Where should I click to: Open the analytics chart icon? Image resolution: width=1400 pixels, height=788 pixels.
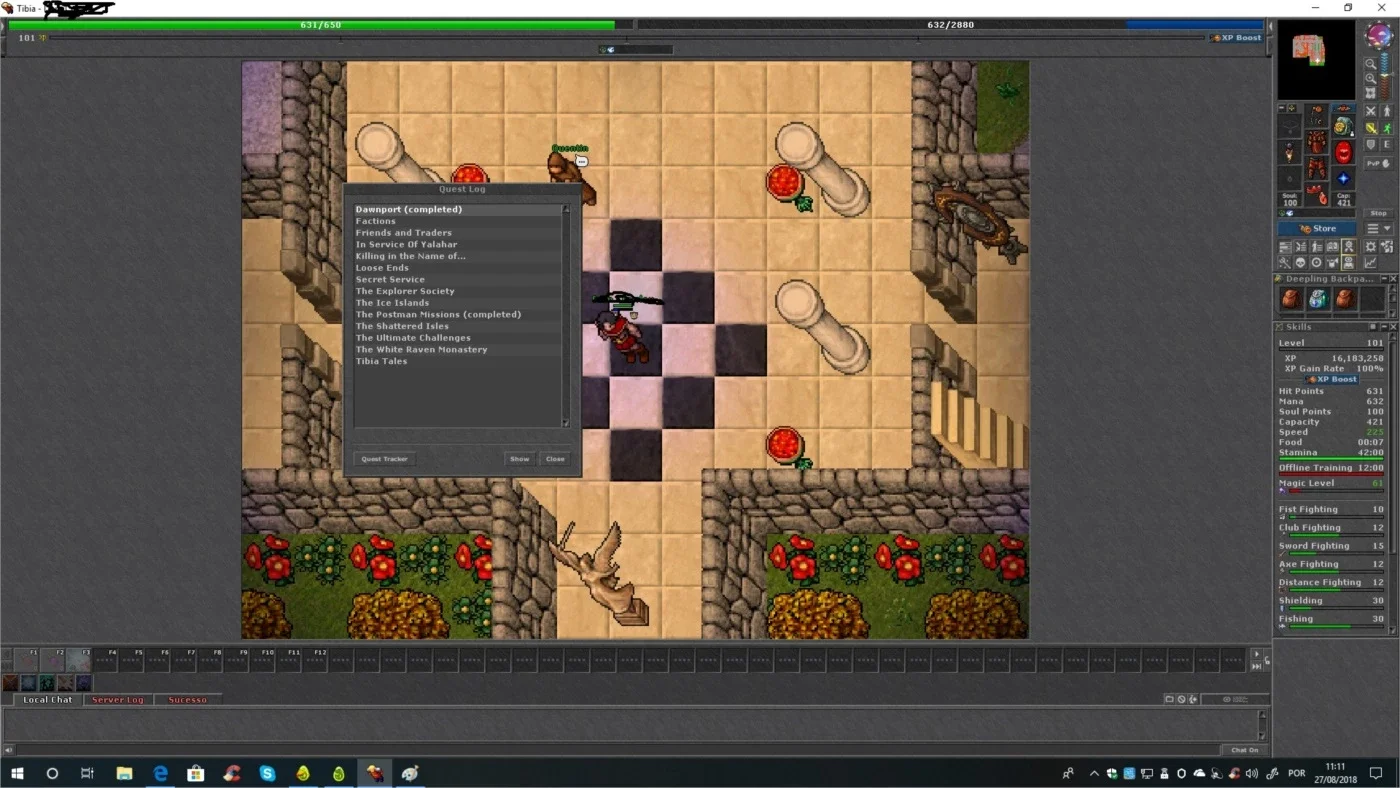pyautogui.click(x=1370, y=262)
